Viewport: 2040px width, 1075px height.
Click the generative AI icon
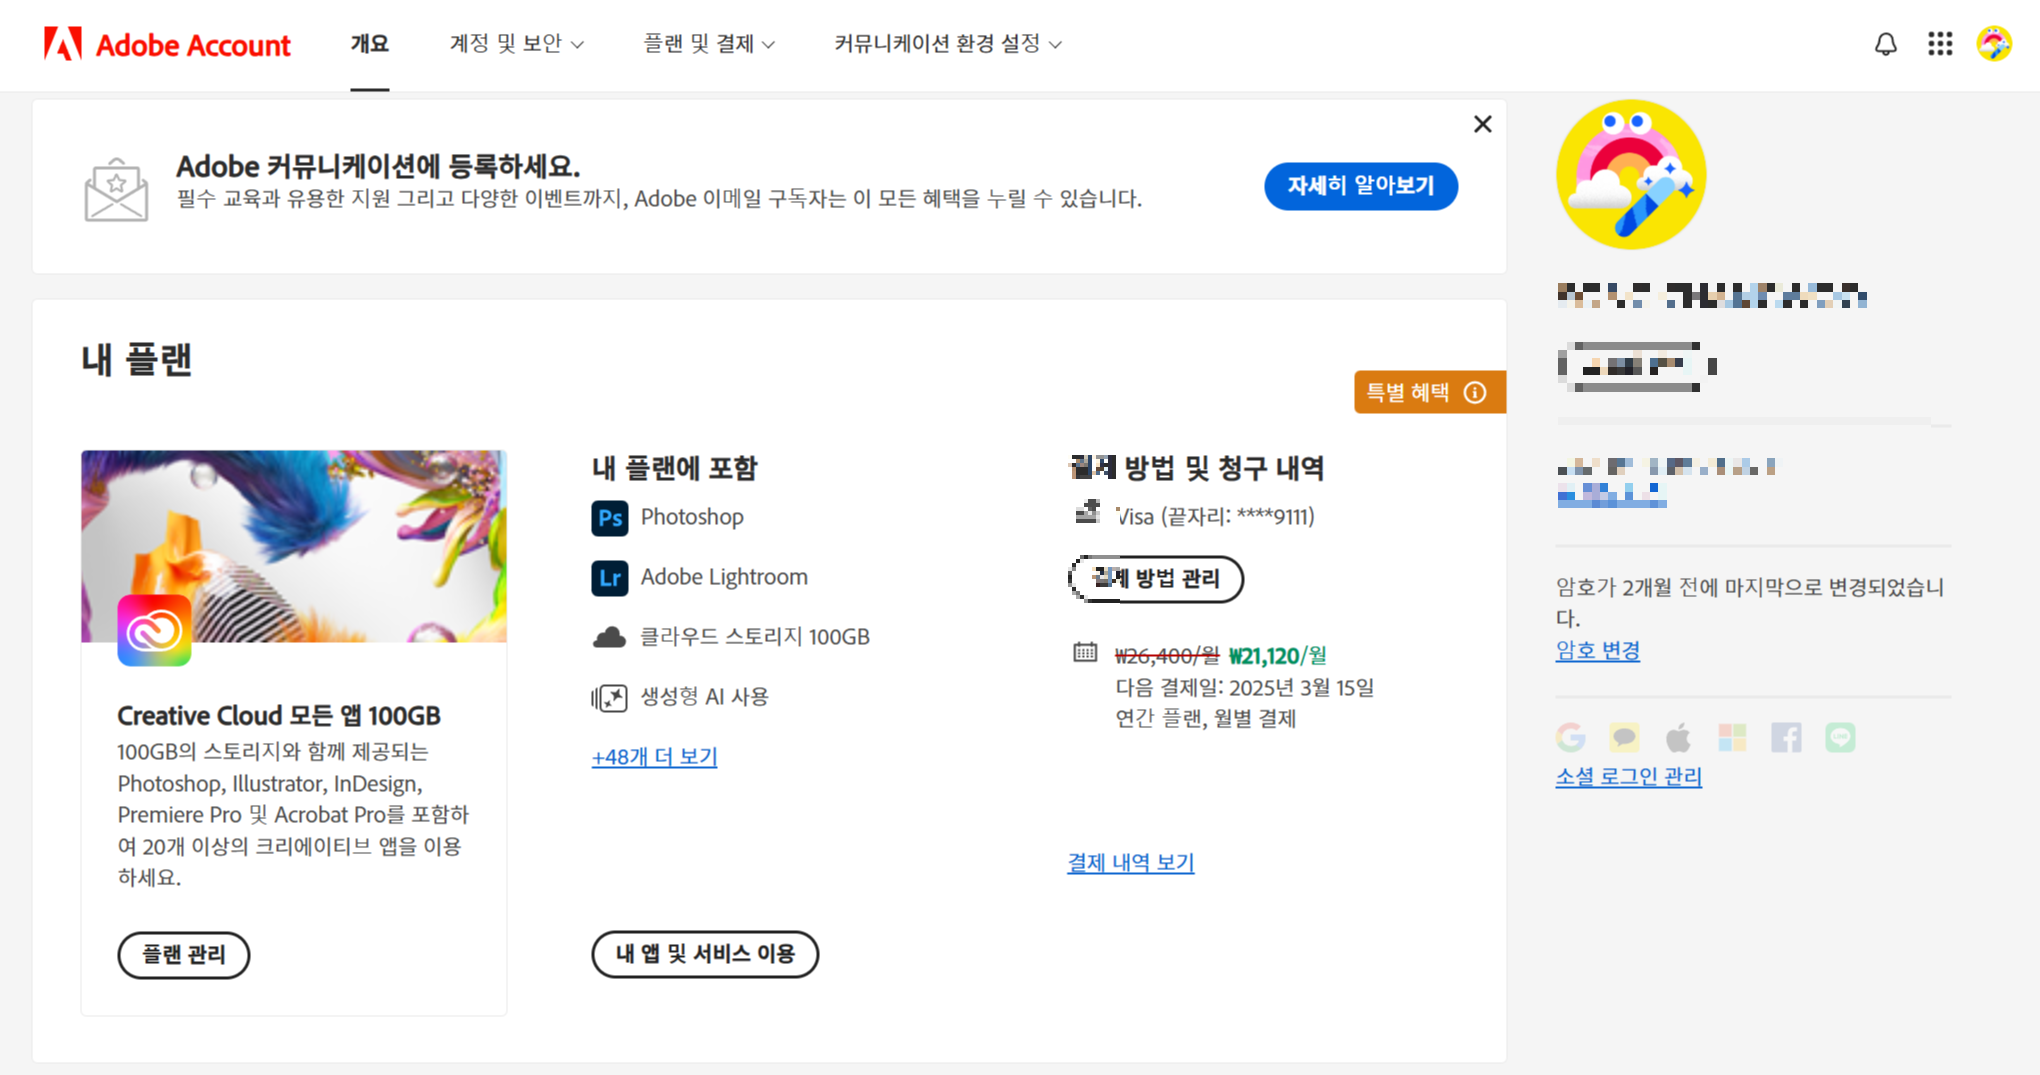[609, 697]
